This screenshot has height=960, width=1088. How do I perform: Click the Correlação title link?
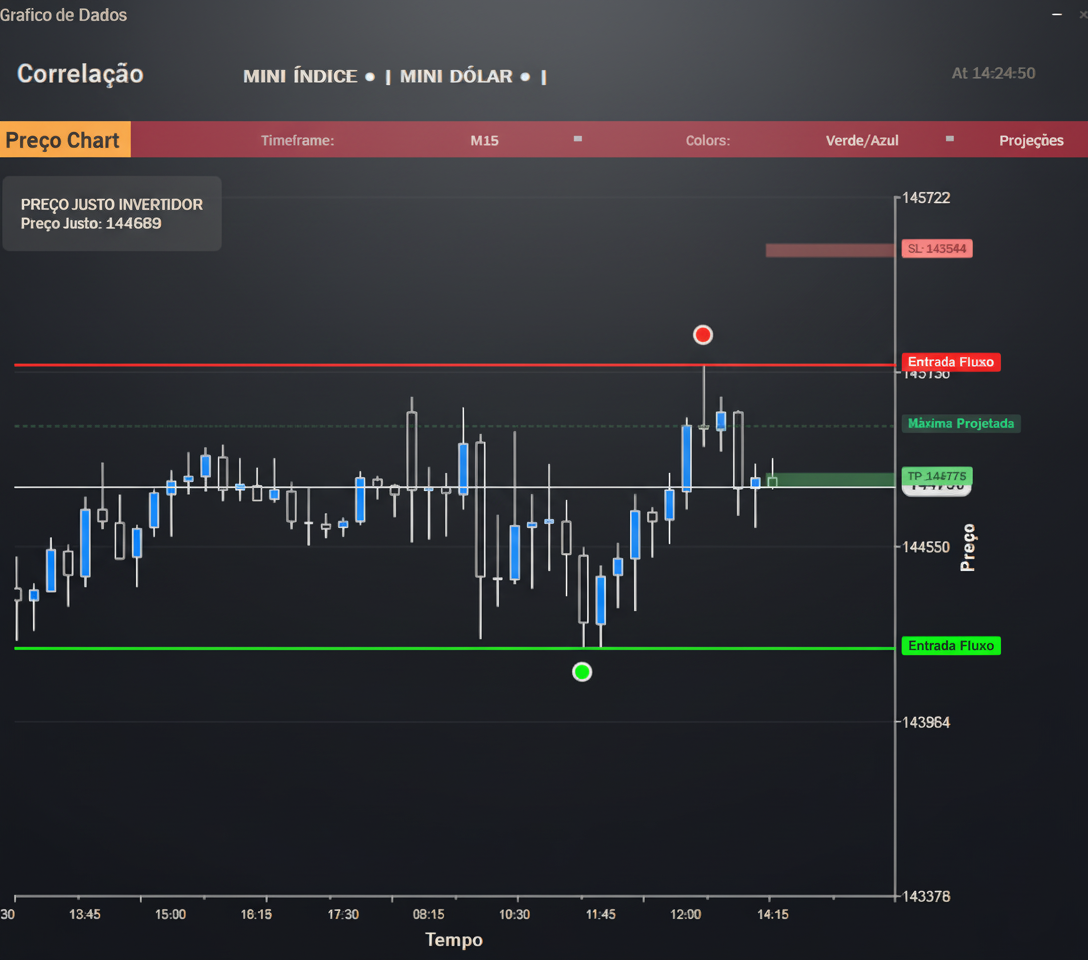(x=80, y=74)
